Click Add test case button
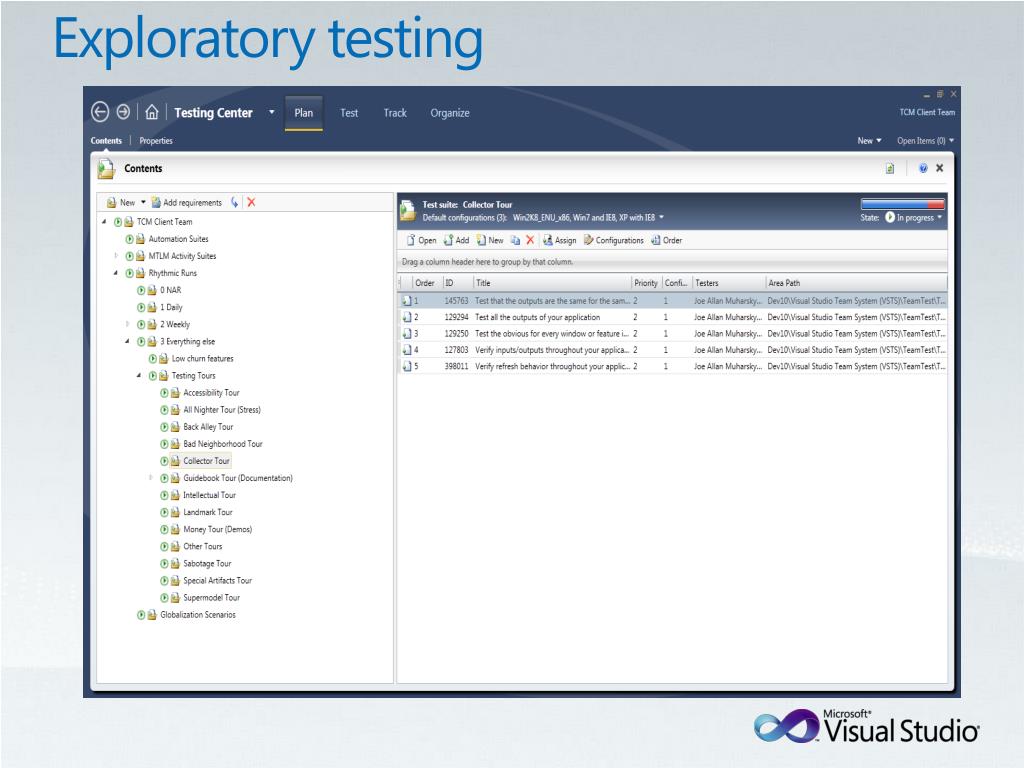 pyautogui.click(x=456, y=240)
